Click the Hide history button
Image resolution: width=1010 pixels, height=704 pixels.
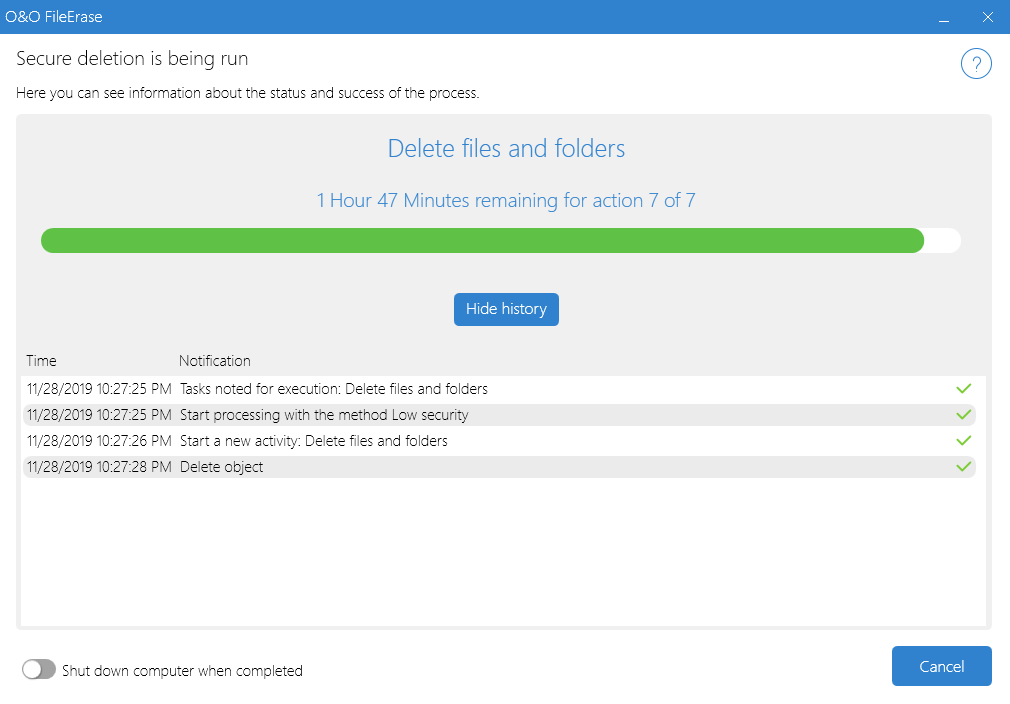pyautogui.click(x=506, y=309)
